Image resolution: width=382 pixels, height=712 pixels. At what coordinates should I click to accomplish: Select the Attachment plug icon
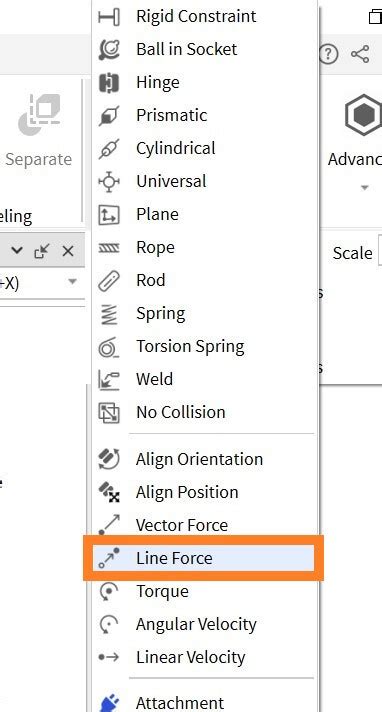click(x=109, y=702)
